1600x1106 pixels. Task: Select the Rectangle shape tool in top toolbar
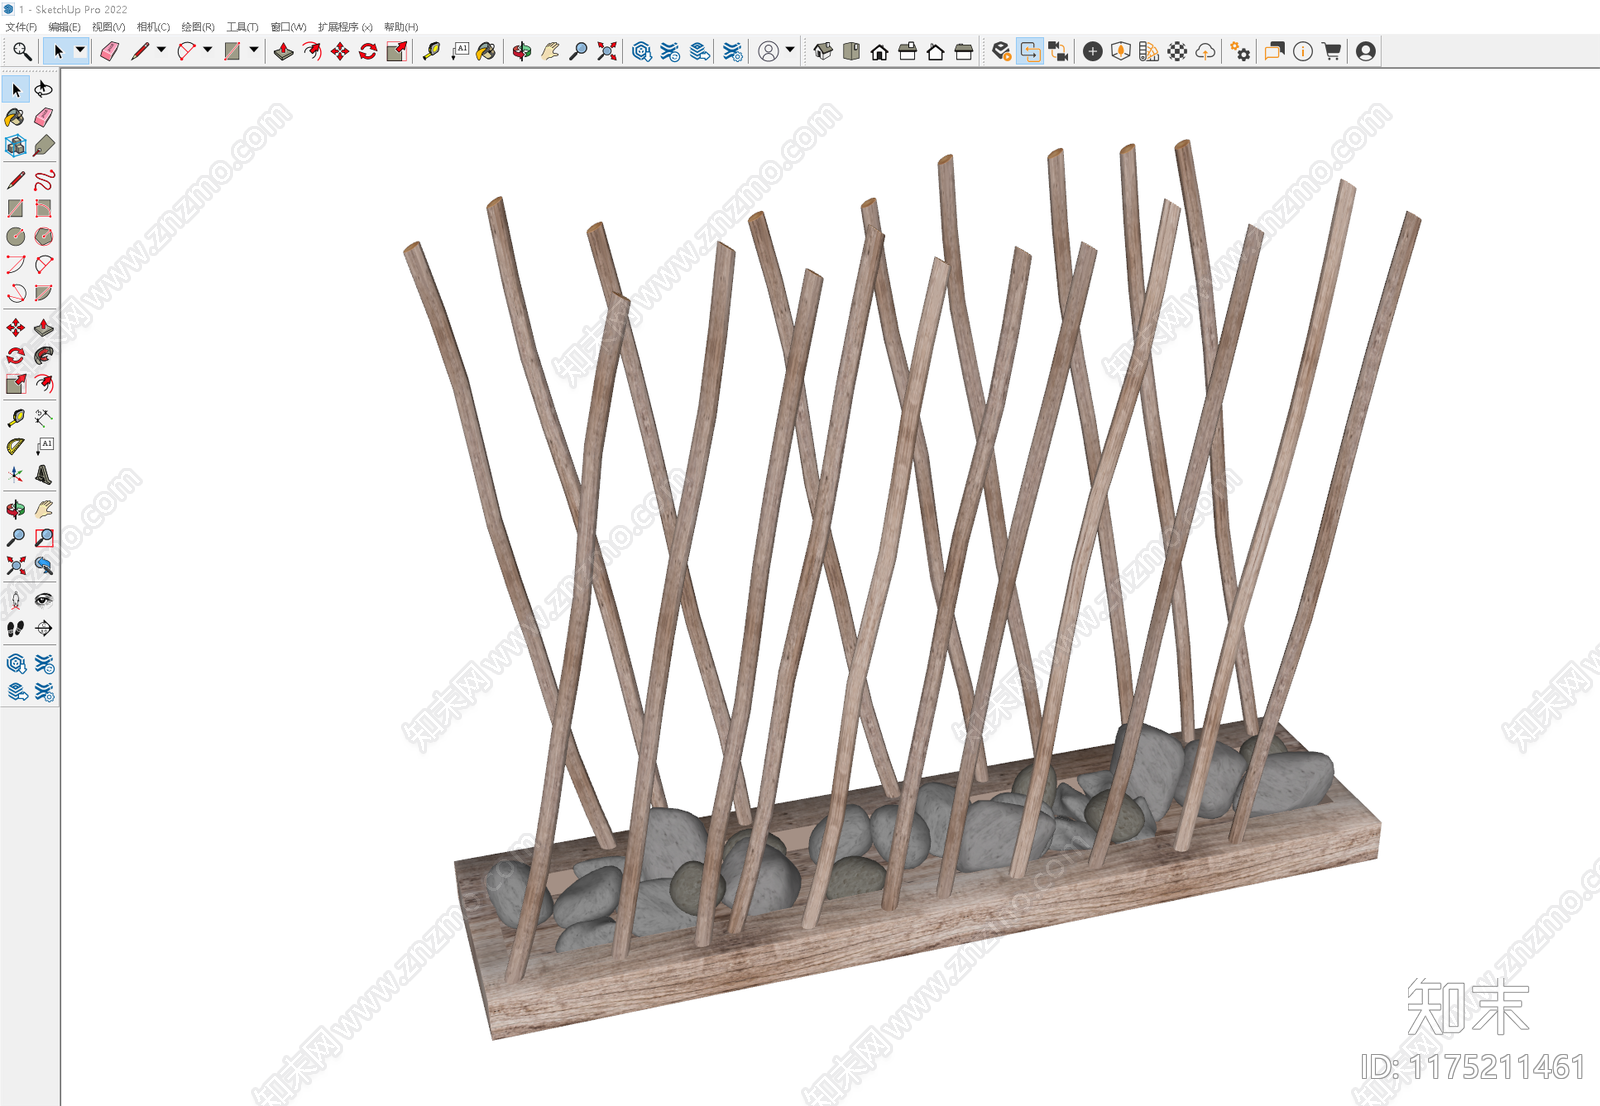click(232, 51)
